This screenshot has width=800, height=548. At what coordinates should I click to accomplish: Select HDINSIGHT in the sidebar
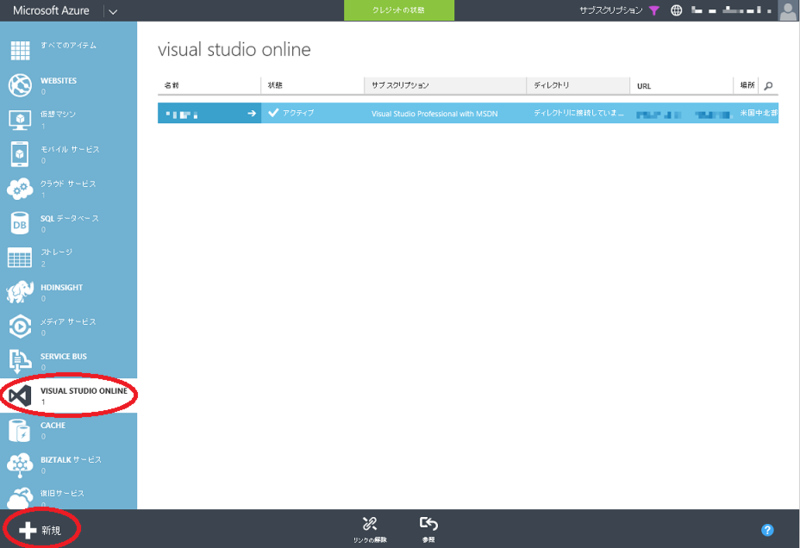[62, 287]
